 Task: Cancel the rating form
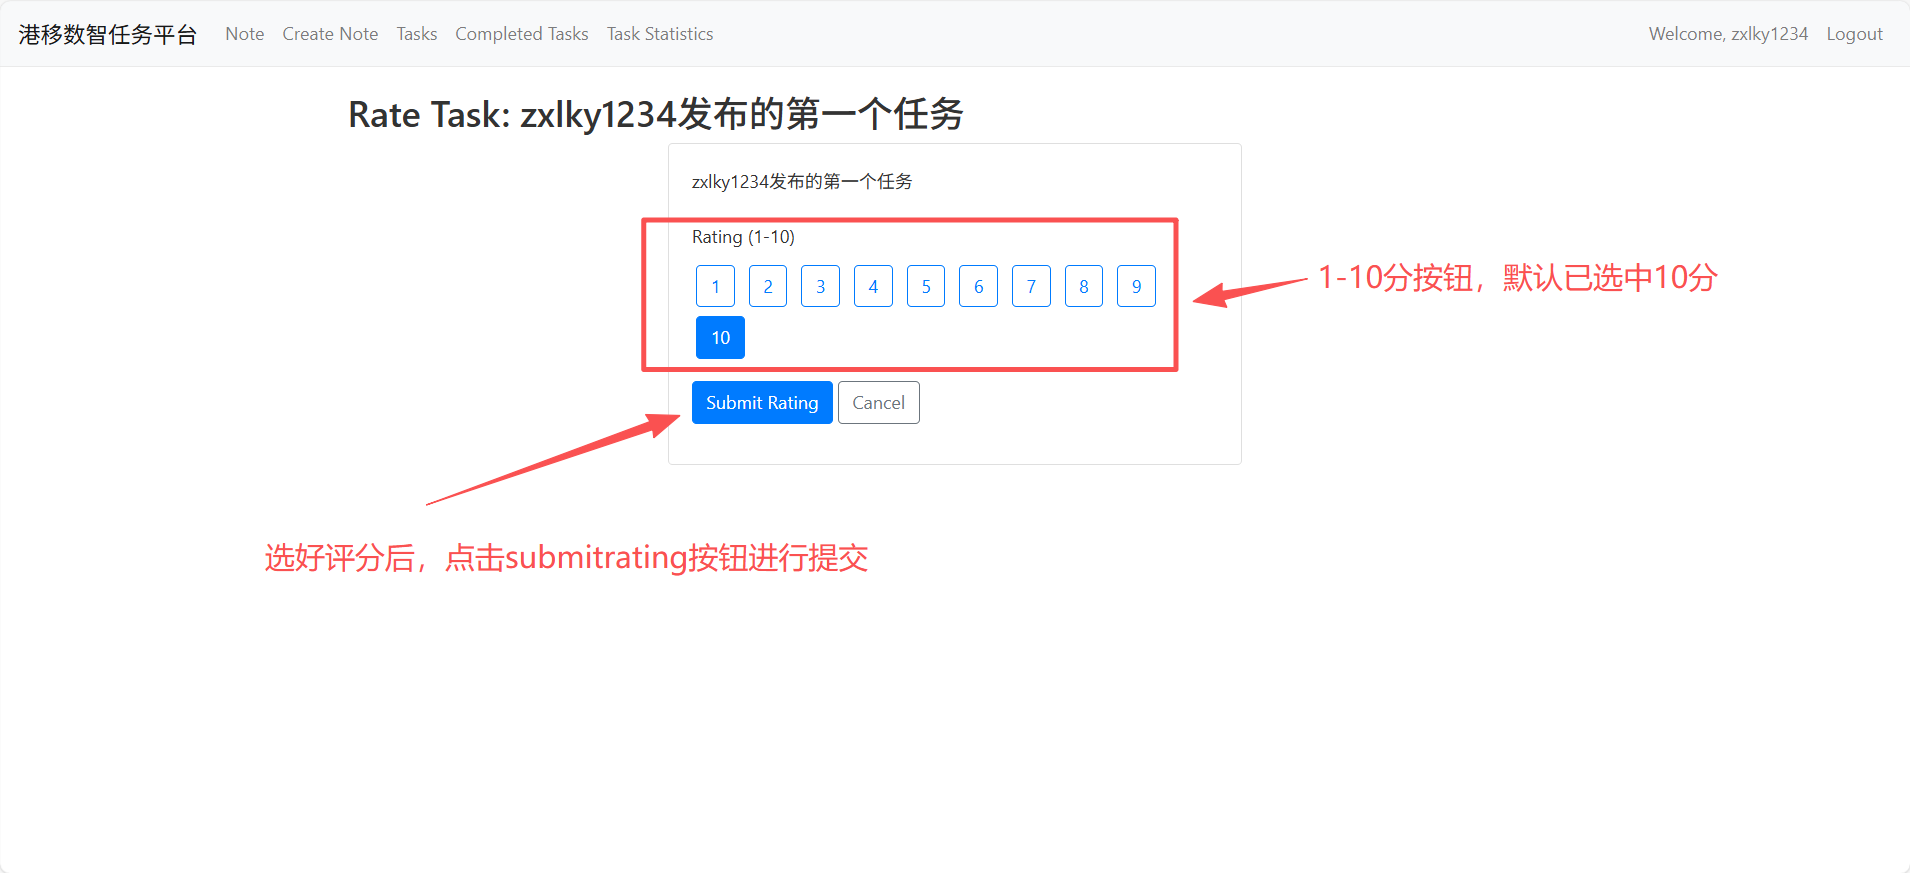pyautogui.click(x=878, y=402)
